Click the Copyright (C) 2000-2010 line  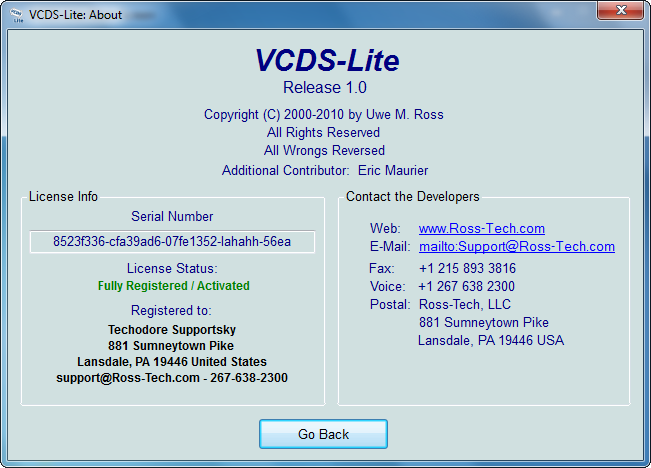[x=323, y=115]
